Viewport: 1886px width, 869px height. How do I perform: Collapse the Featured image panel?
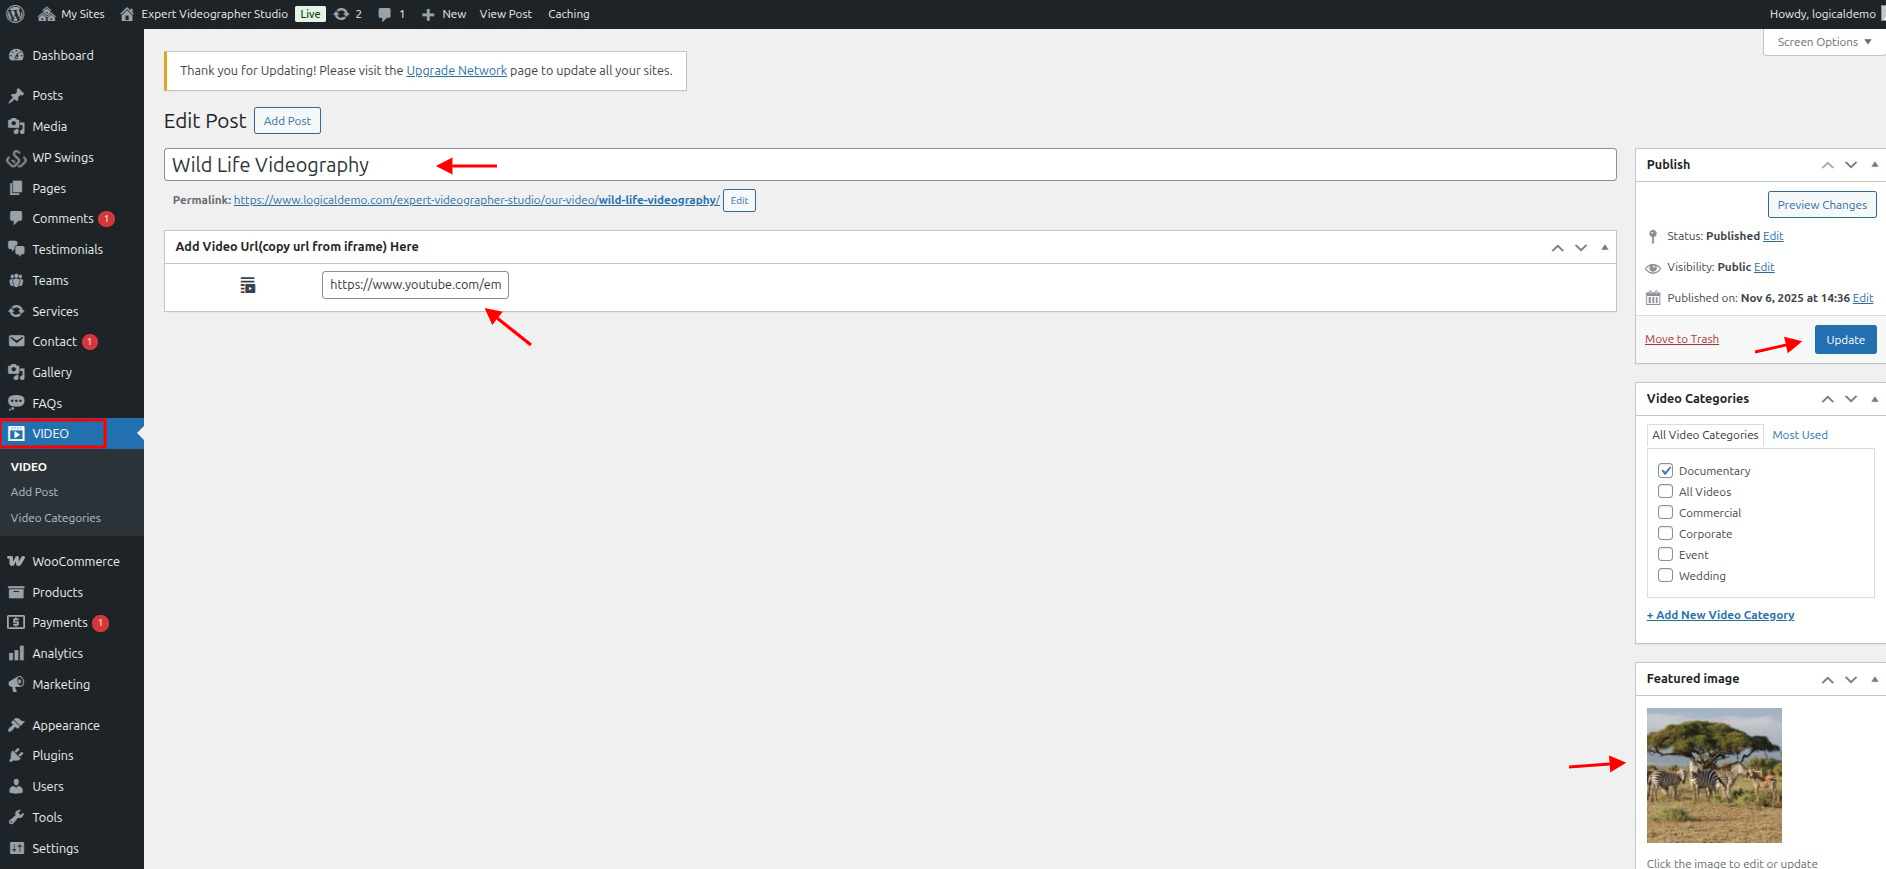(x=1874, y=679)
